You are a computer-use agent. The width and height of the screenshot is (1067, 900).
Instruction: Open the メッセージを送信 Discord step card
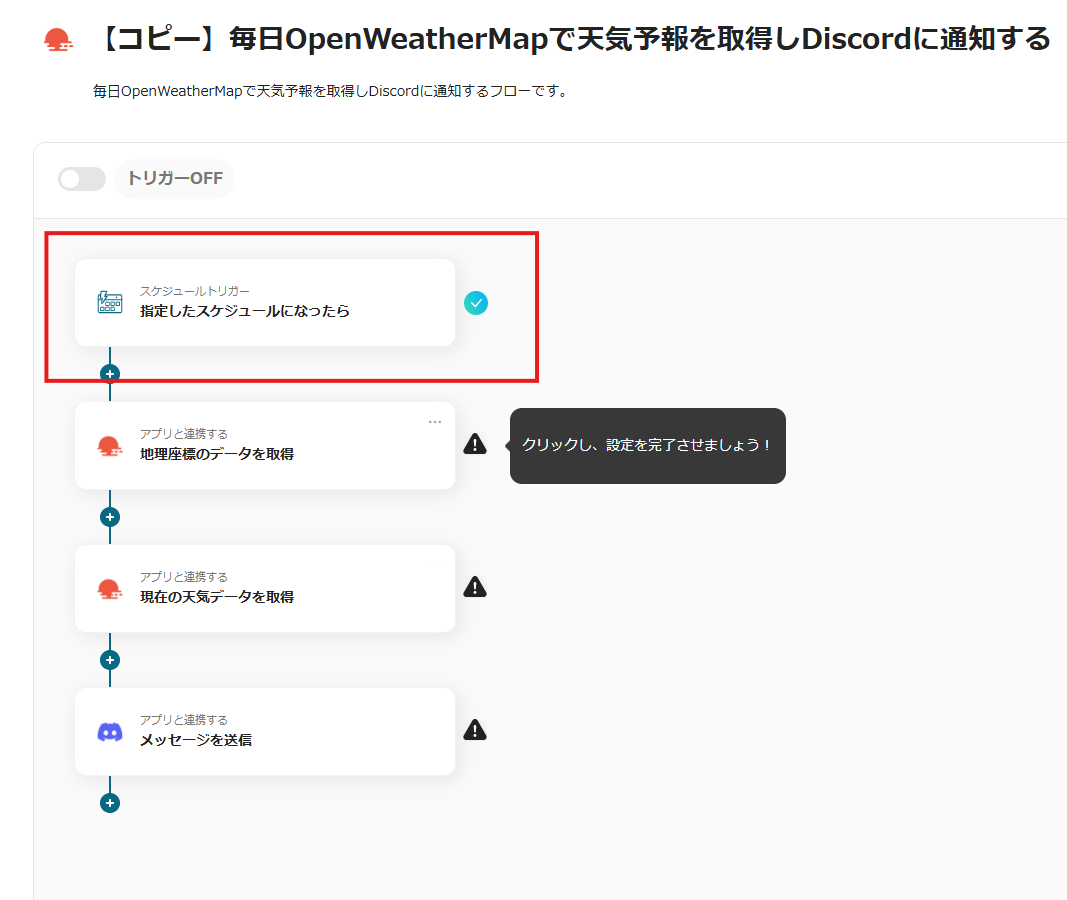[265, 731]
